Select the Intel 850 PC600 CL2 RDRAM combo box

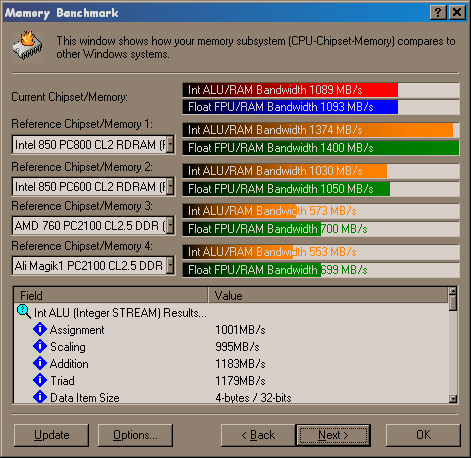[93, 186]
